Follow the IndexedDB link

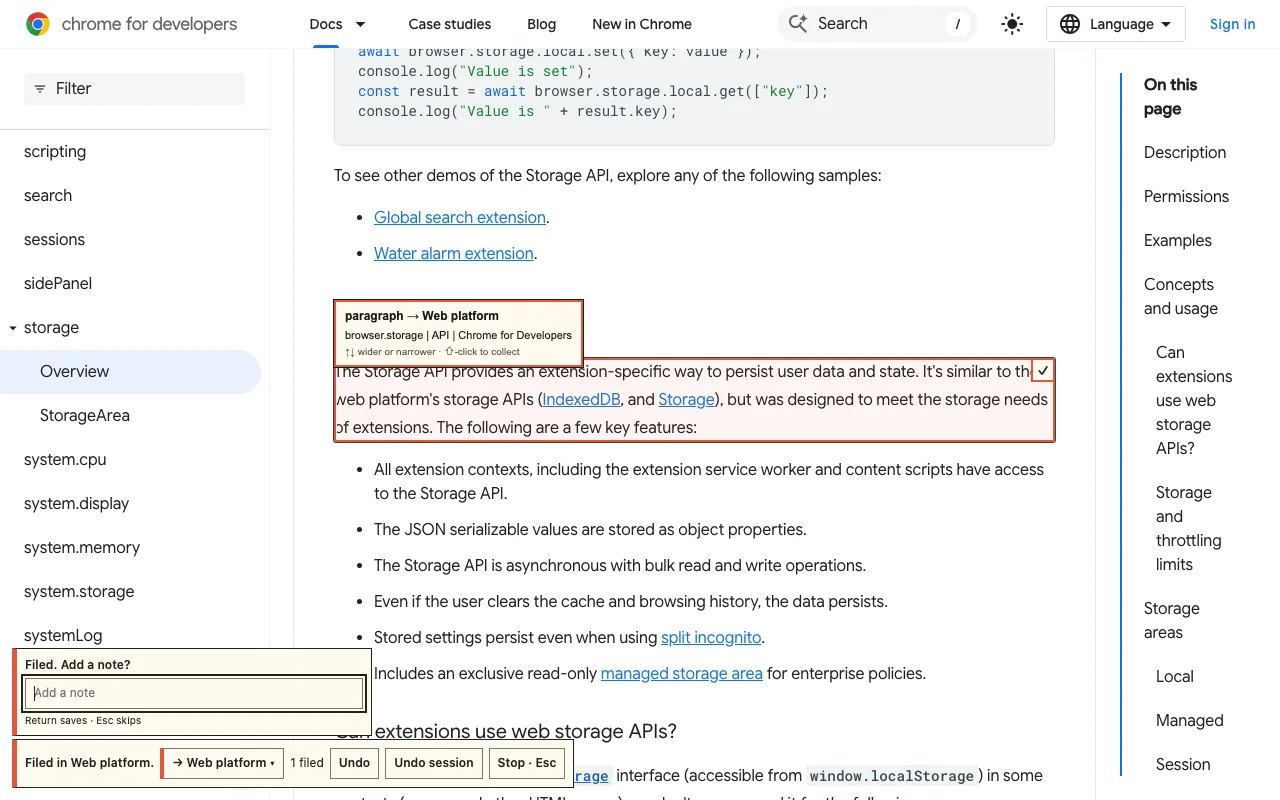[581, 400]
